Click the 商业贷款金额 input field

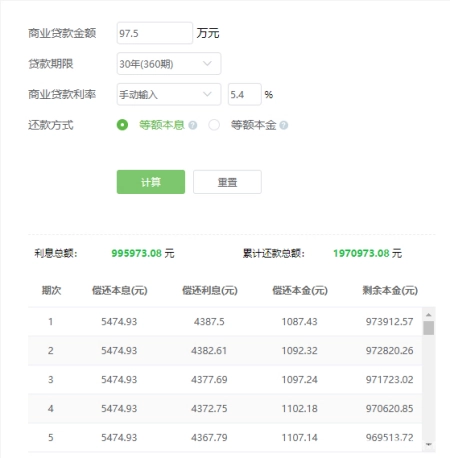click(155, 33)
